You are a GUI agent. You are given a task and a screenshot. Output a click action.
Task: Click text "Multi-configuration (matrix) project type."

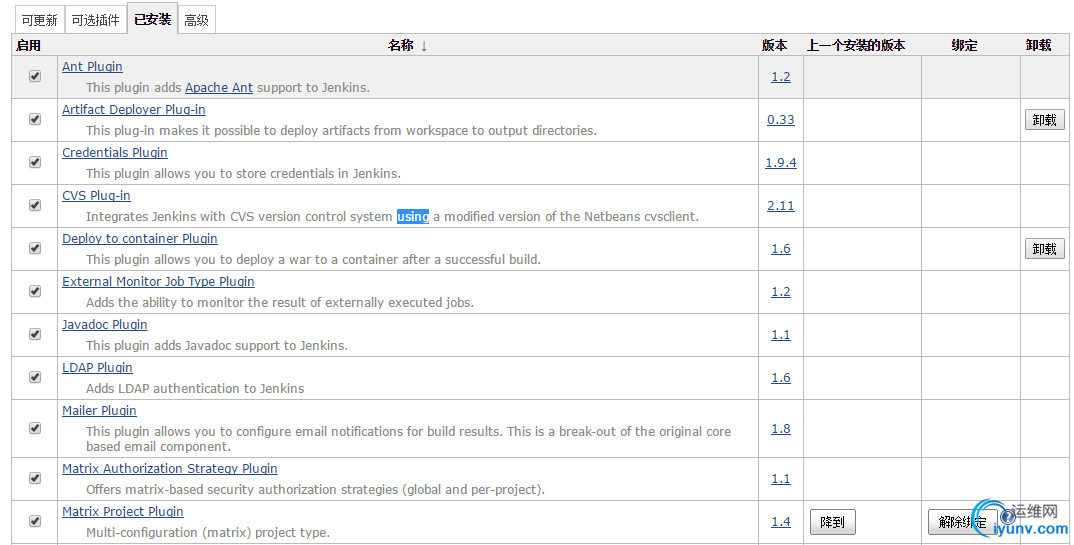tap(208, 533)
